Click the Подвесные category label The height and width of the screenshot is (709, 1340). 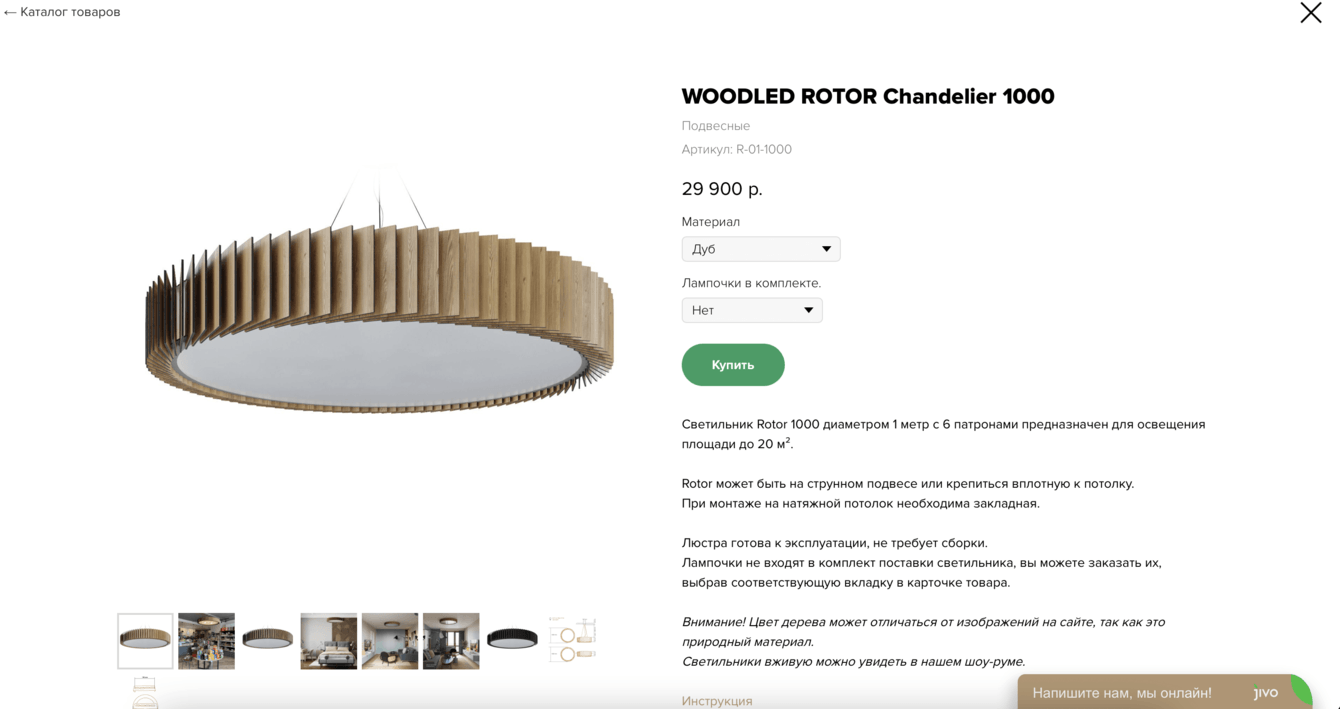(716, 126)
